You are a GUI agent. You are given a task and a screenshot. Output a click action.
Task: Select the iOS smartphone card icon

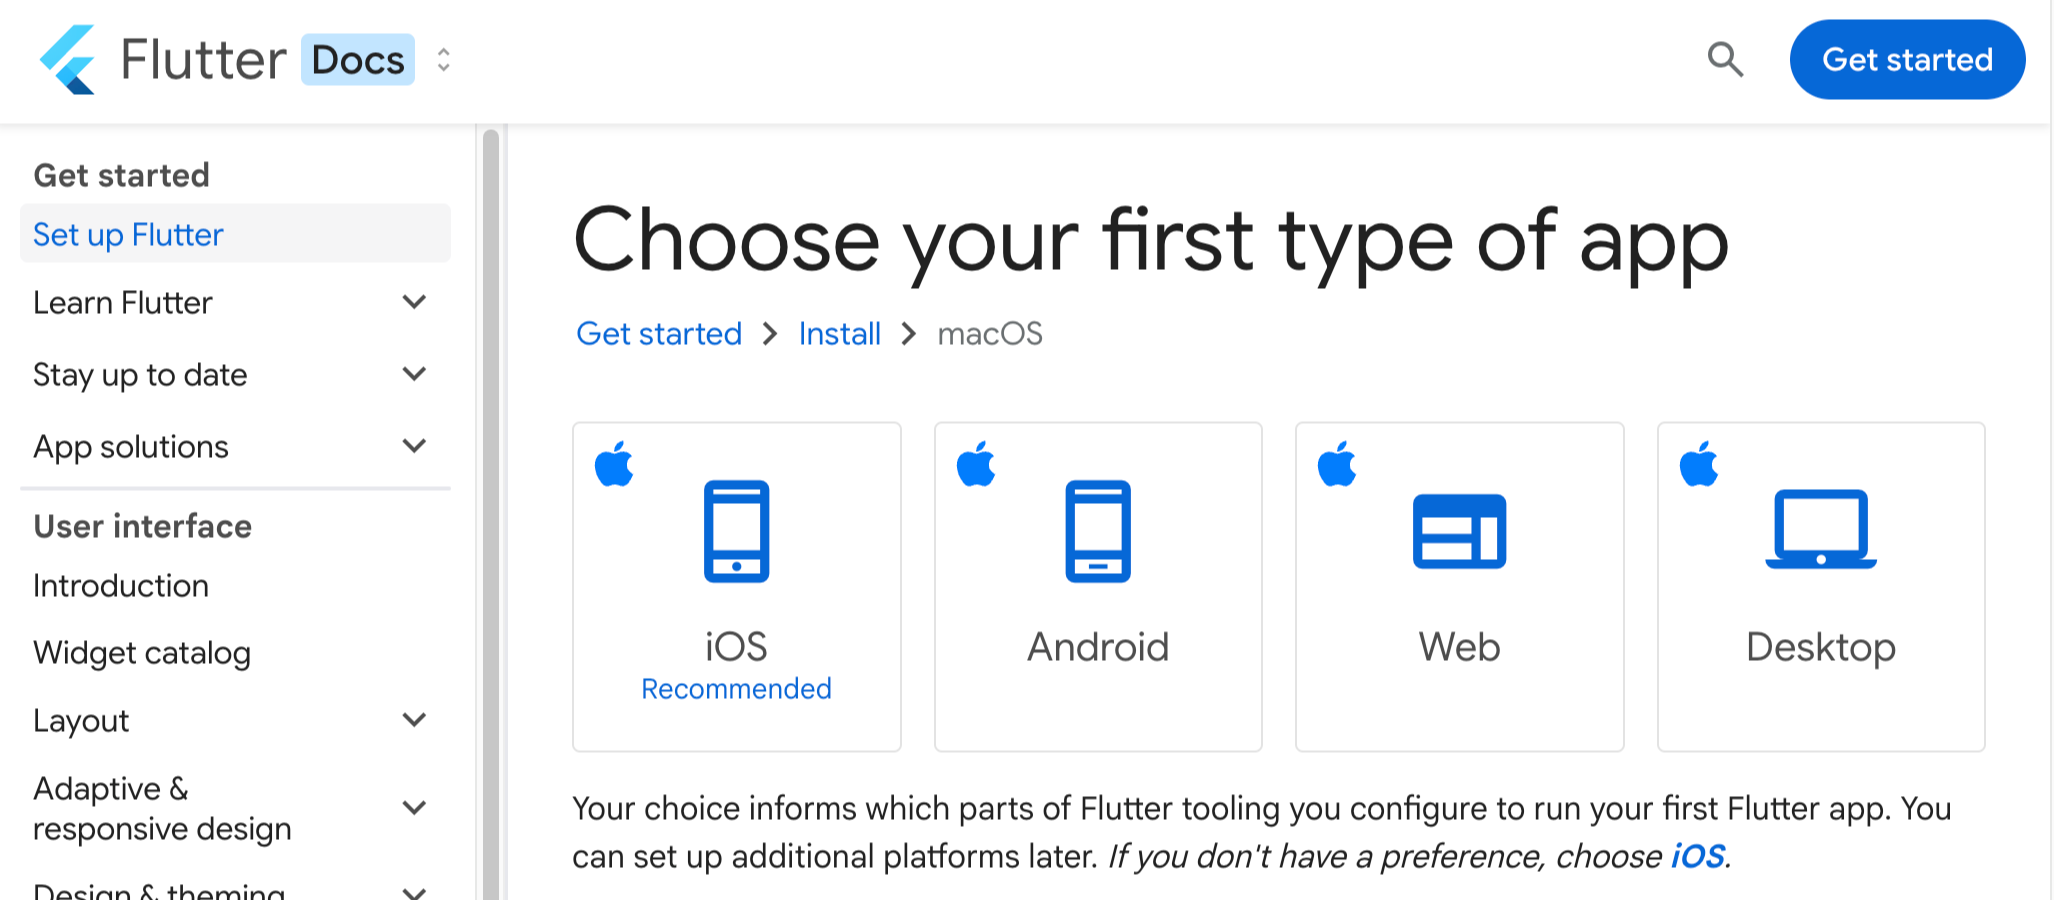pos(737,532)
